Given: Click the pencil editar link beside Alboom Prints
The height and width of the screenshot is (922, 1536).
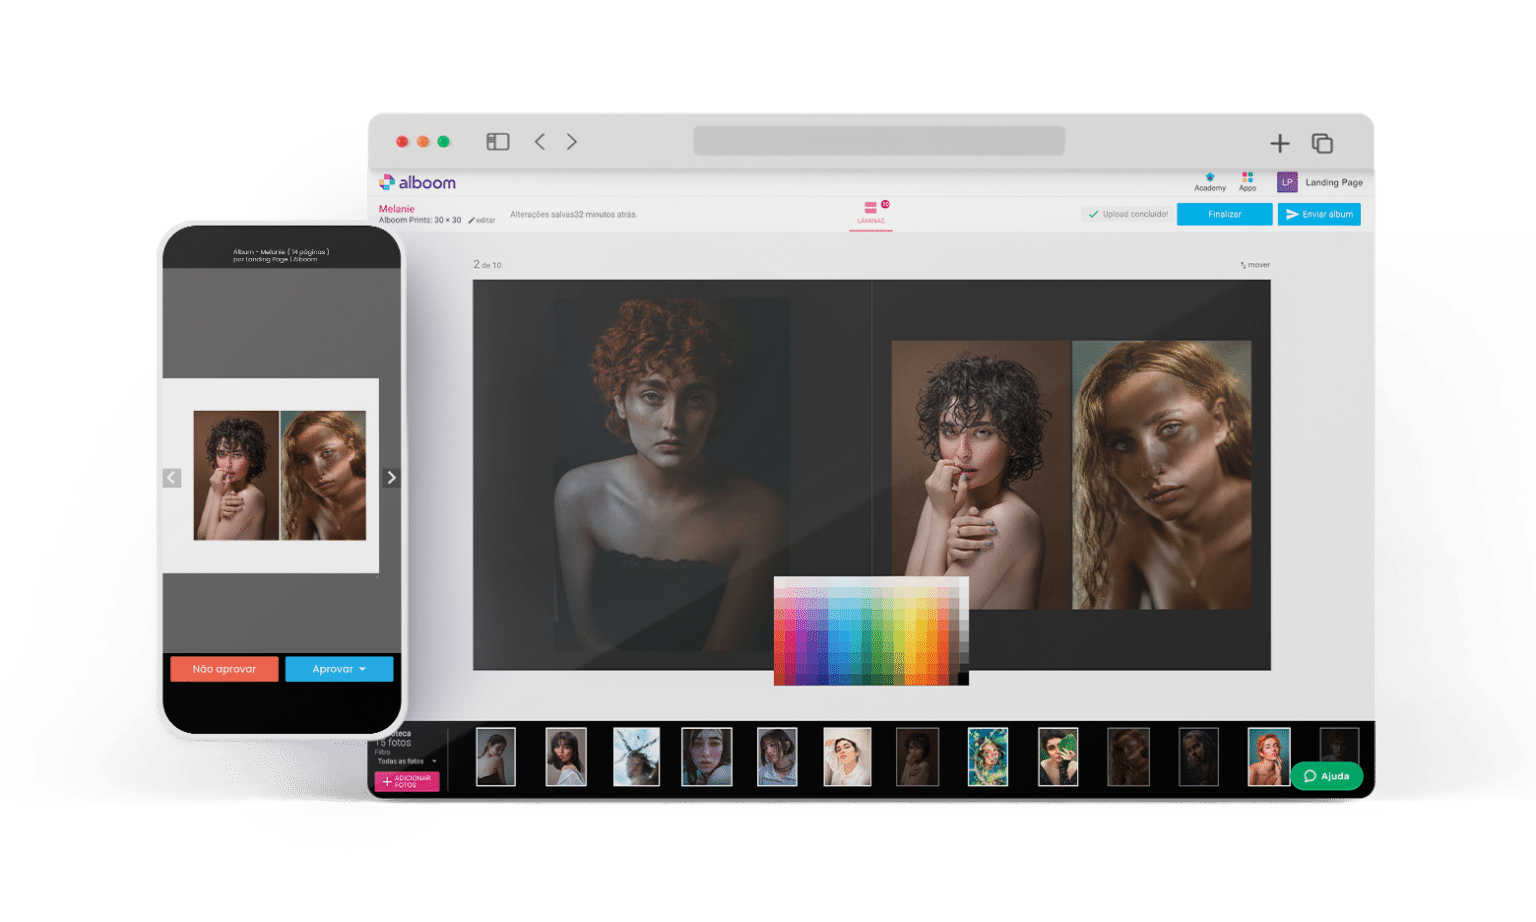Looking at the screenshot, I should pos(482,220).
